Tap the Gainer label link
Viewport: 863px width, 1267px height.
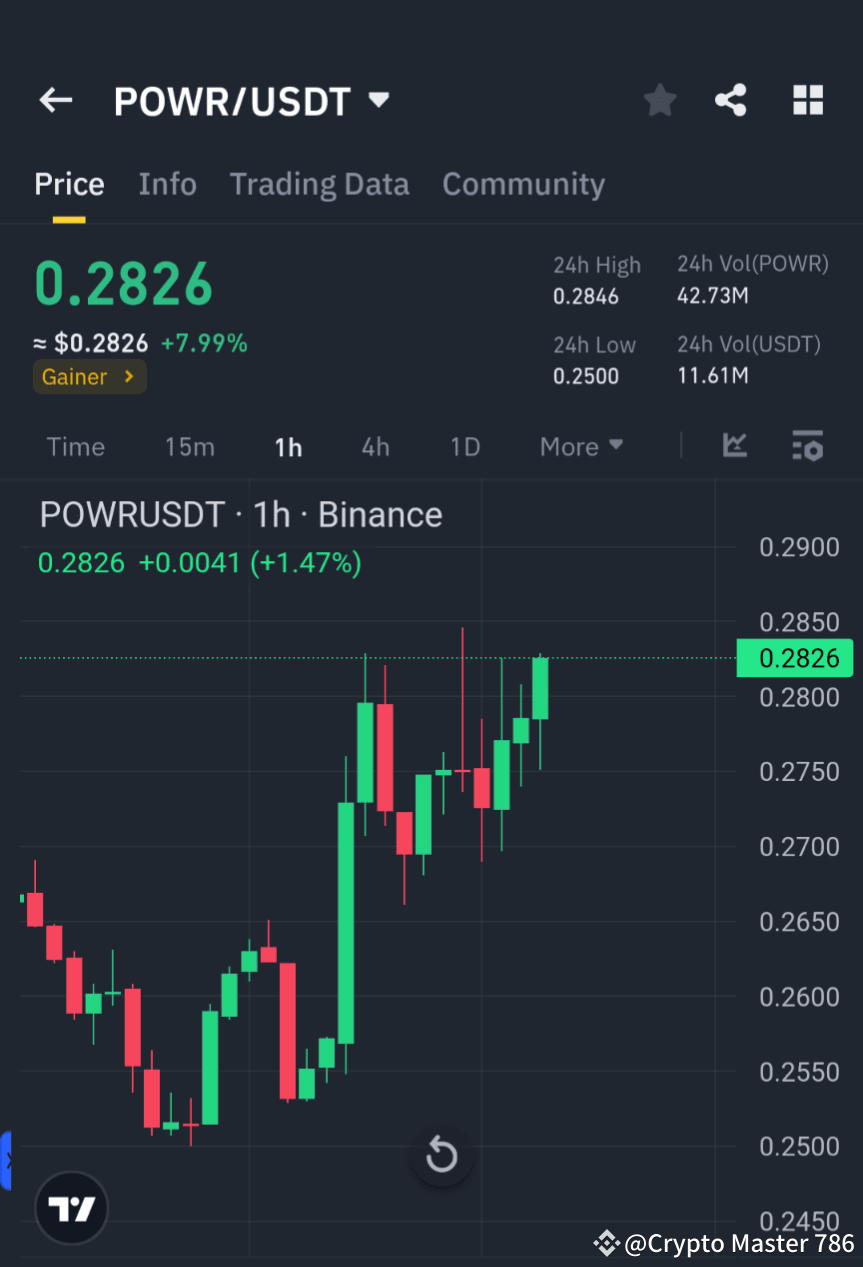point(89,377)
